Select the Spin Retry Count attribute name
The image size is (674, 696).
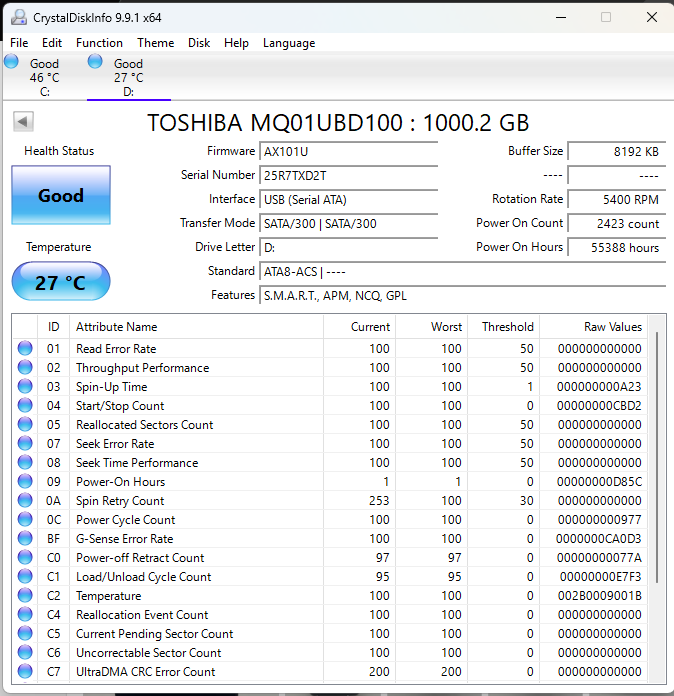tap(120, 501)
